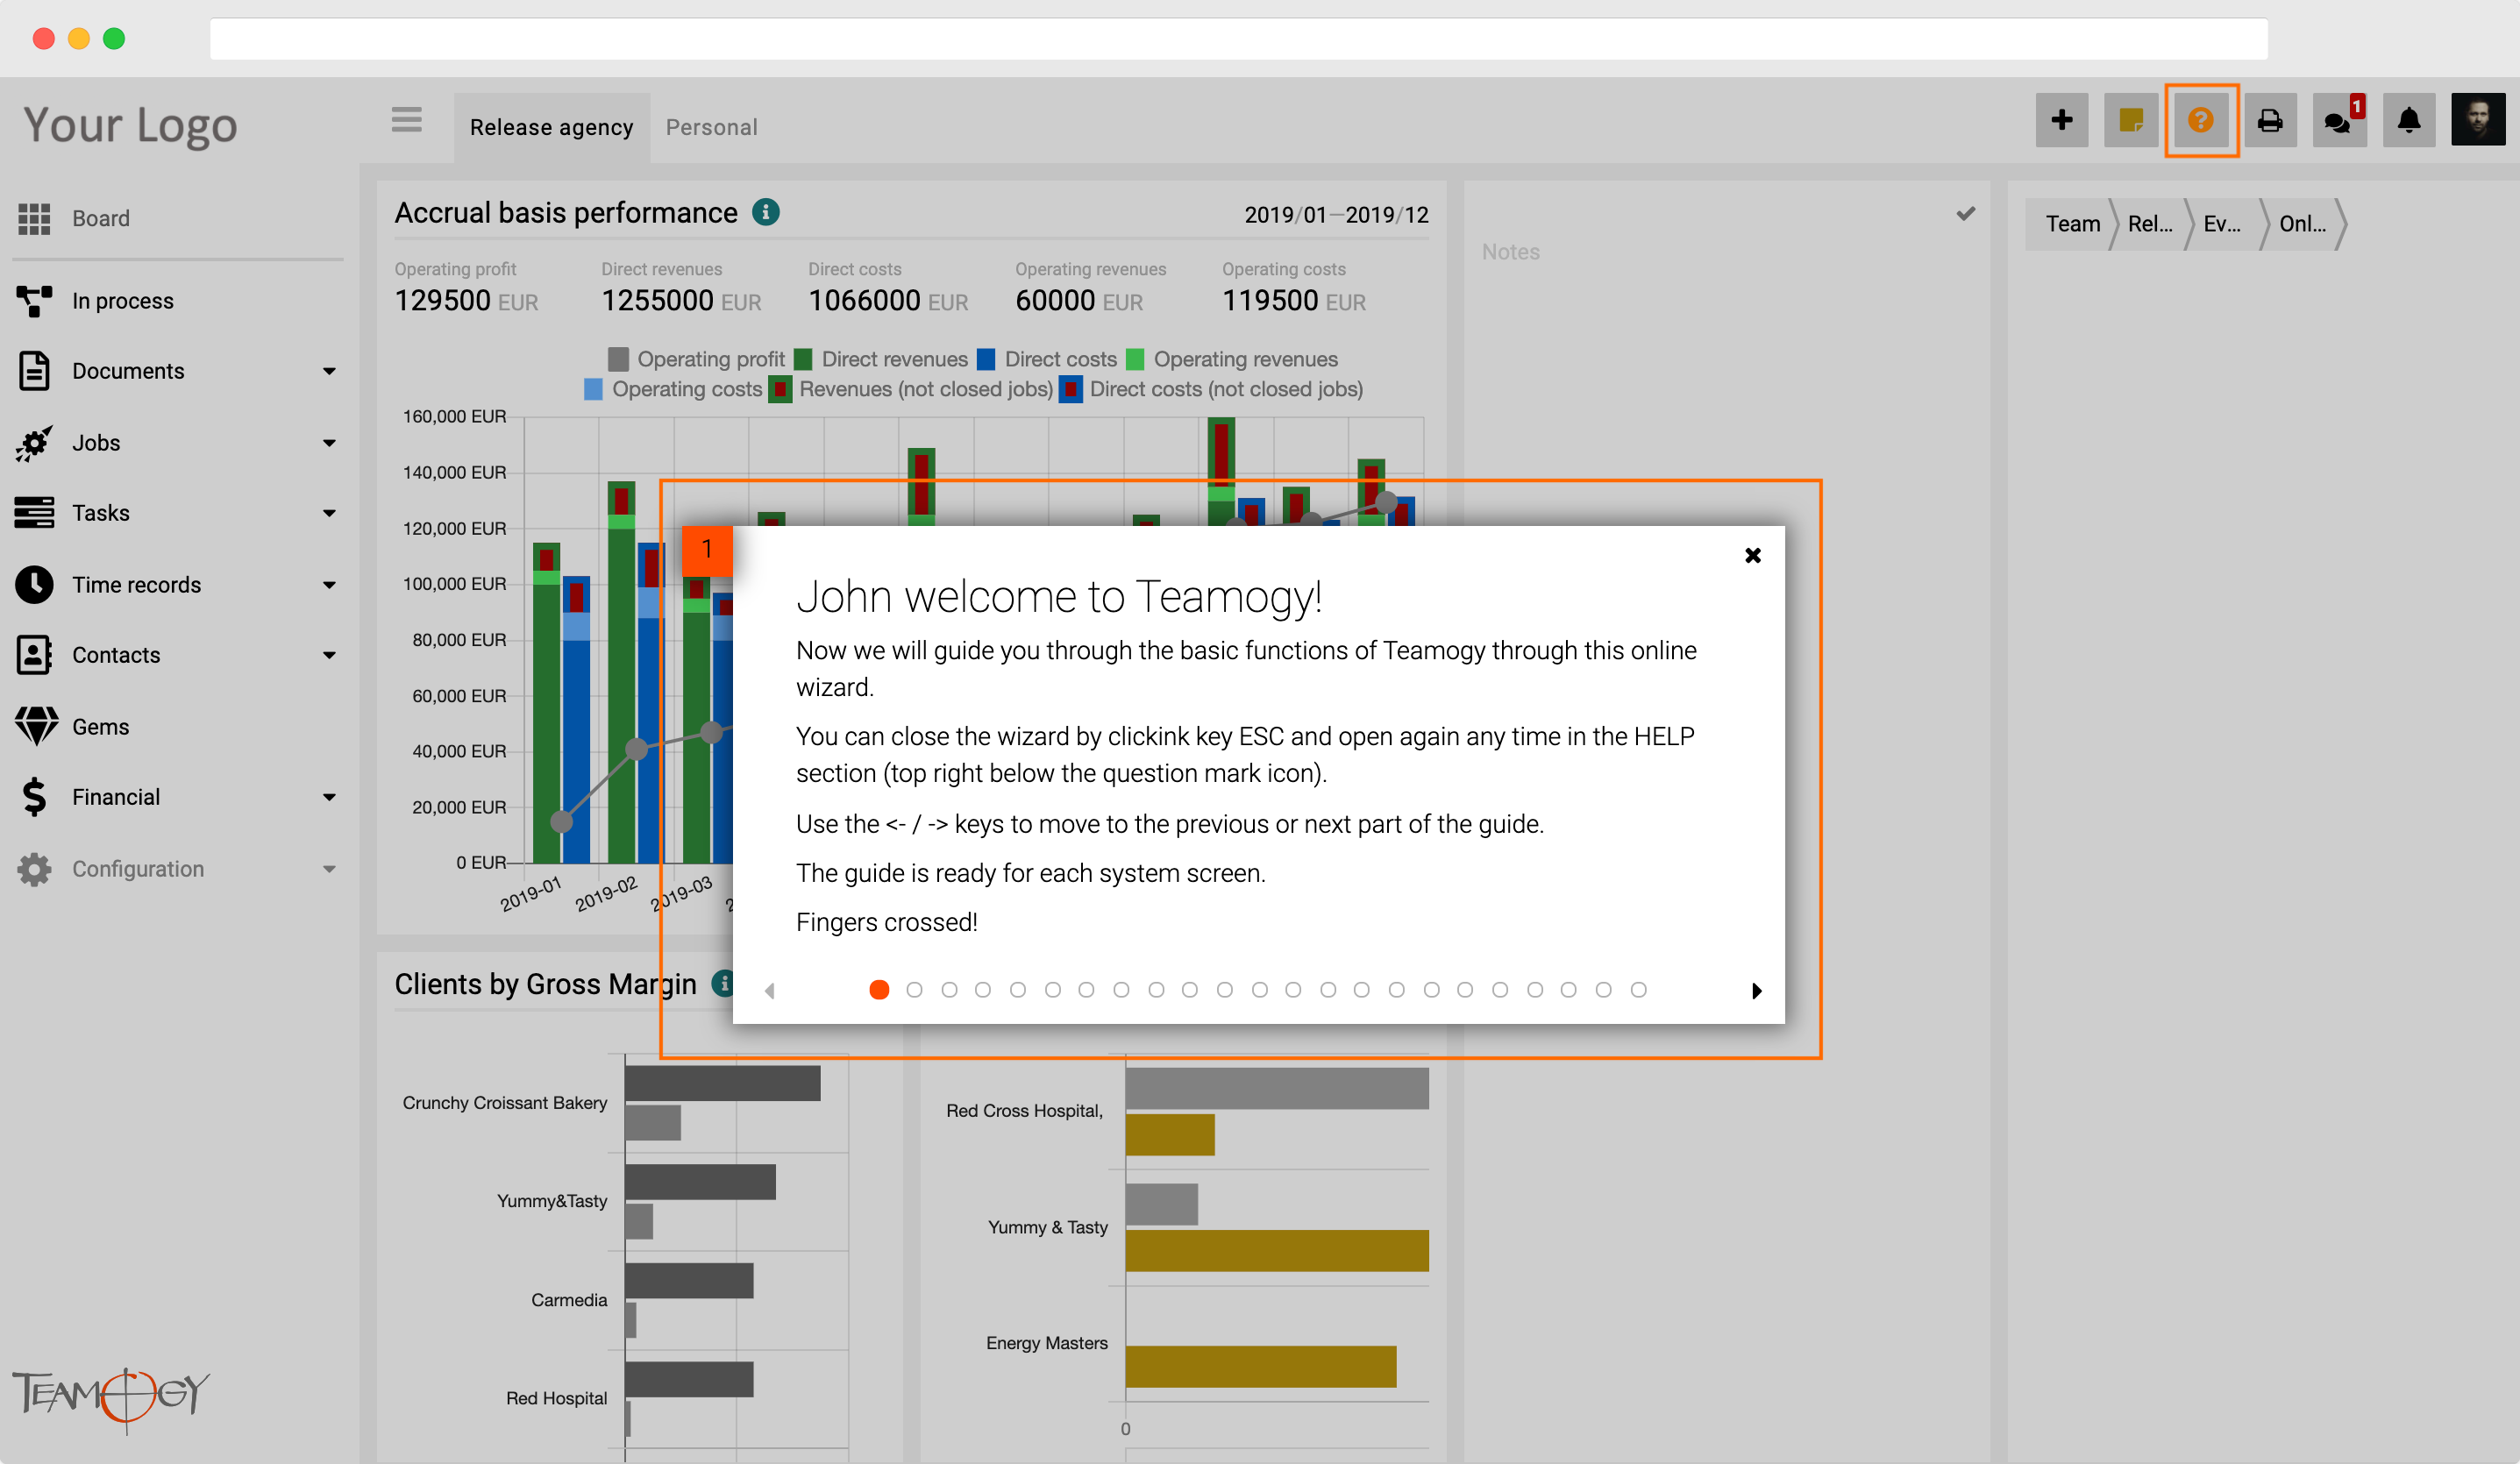Click info icon beside Clients by Gross Margin
This screenshot has width=2520, height=1464.
point(723,983)
